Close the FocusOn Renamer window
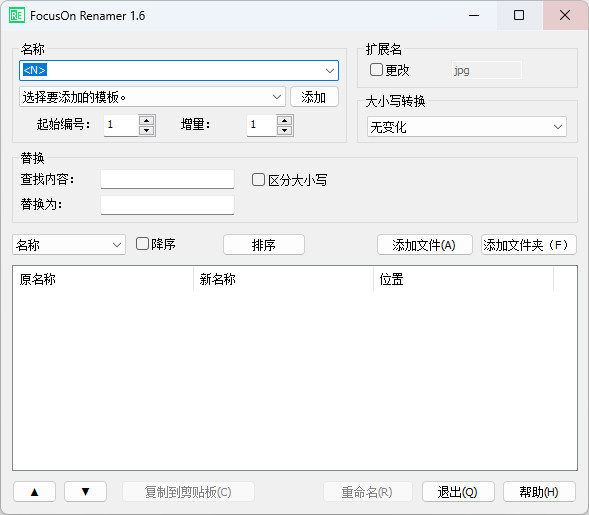 [565, 15]
